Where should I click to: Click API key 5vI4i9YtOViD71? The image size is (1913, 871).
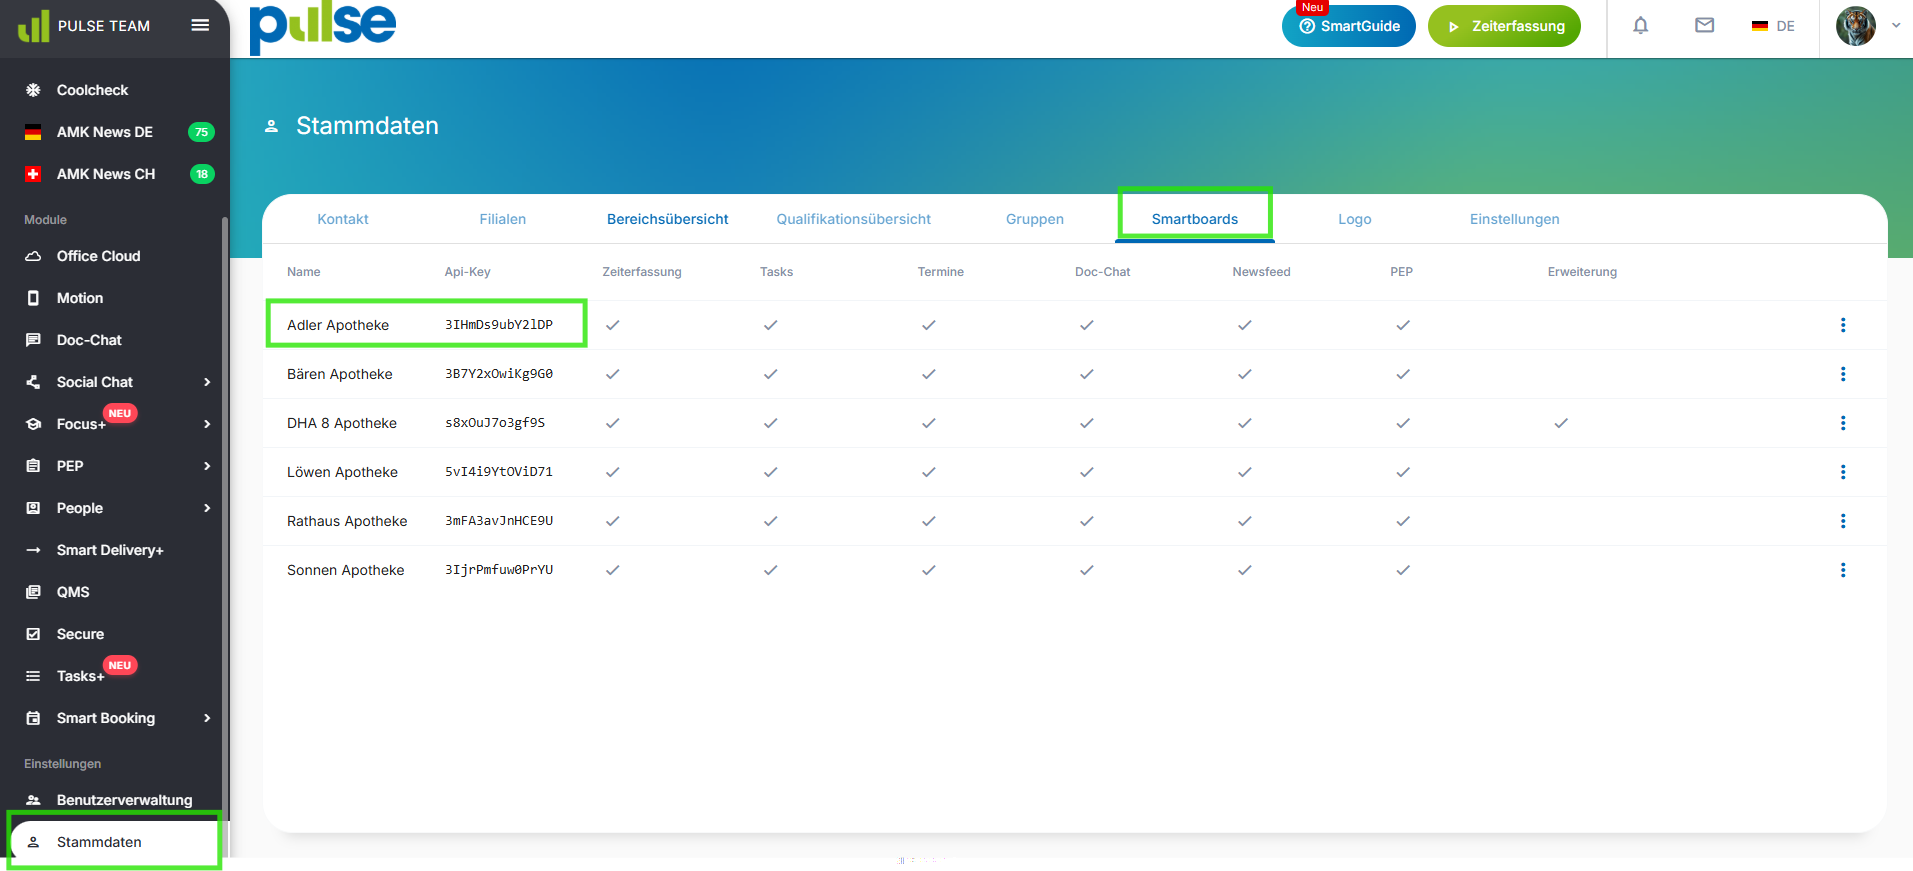pos(499,472)
